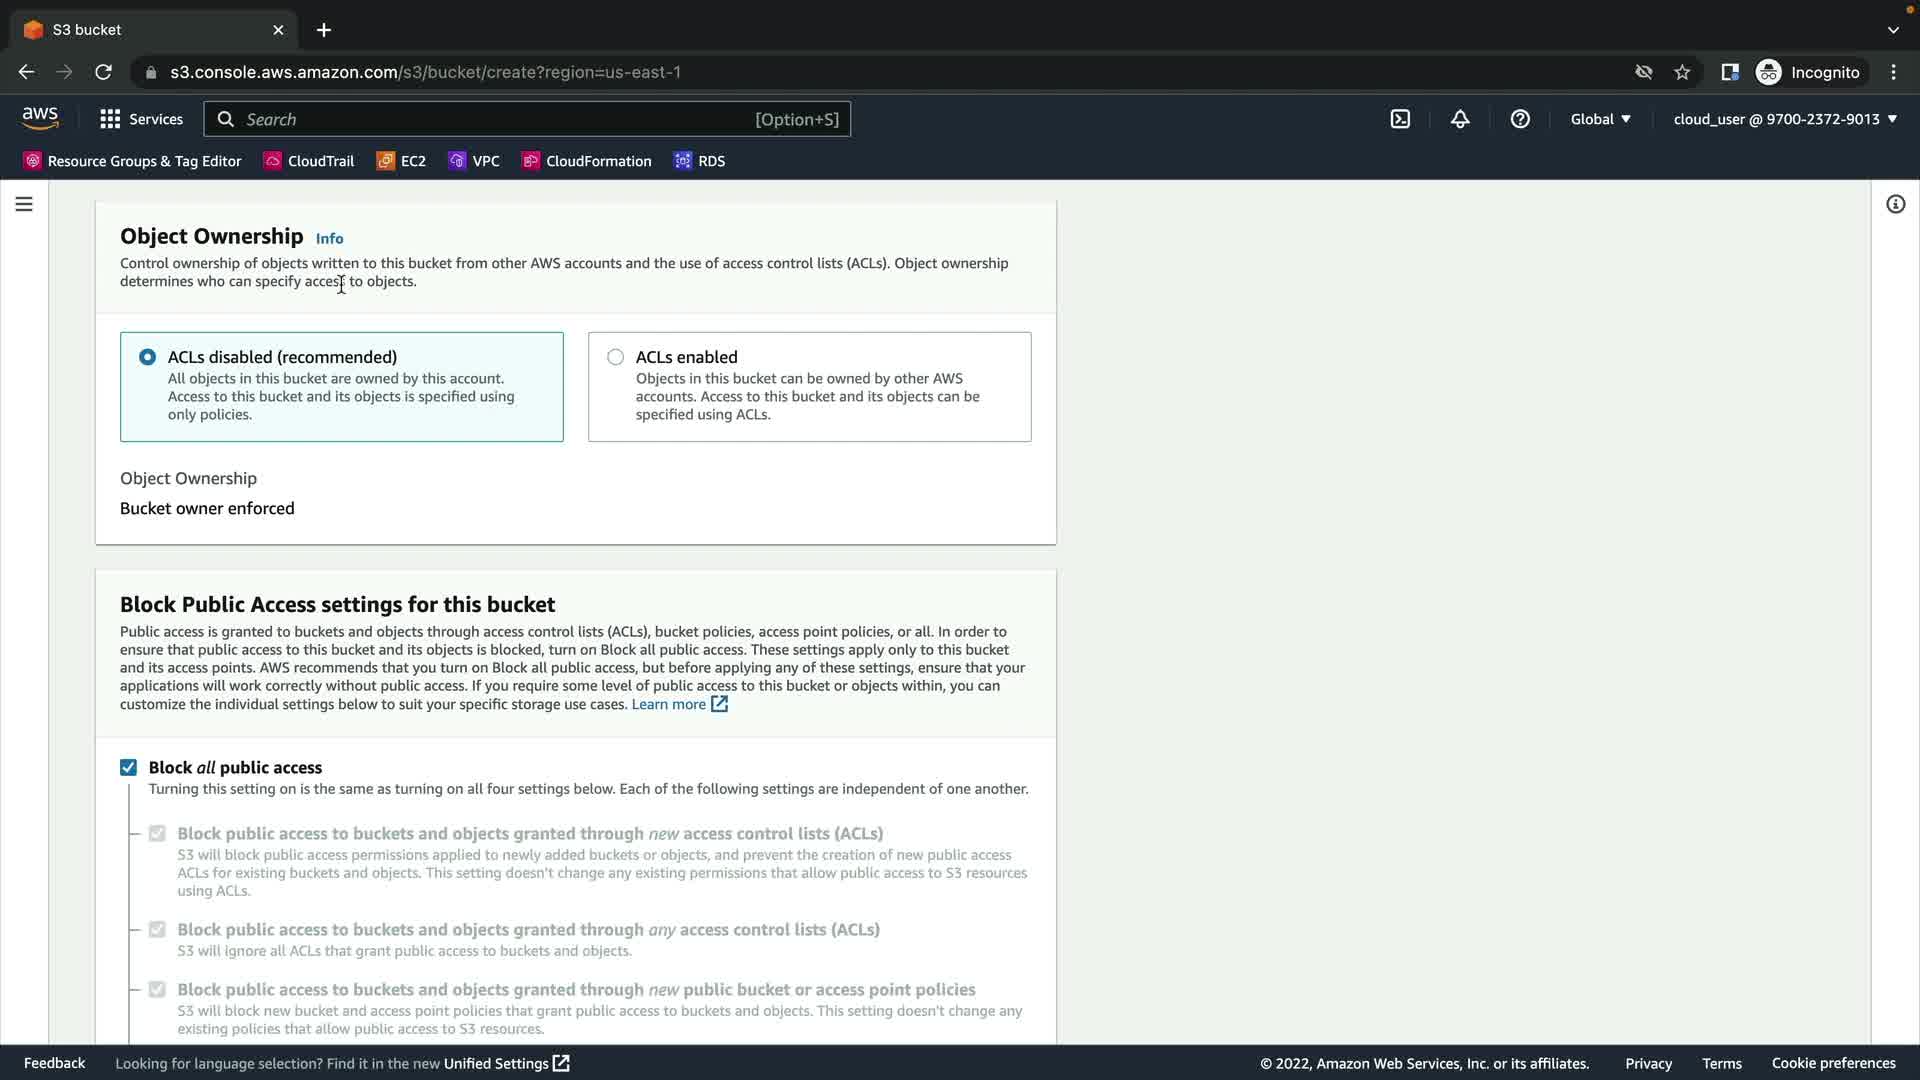Open the browser tab list chevron
This screenshot has height=1080, width=1920.
pos(1893,30)
